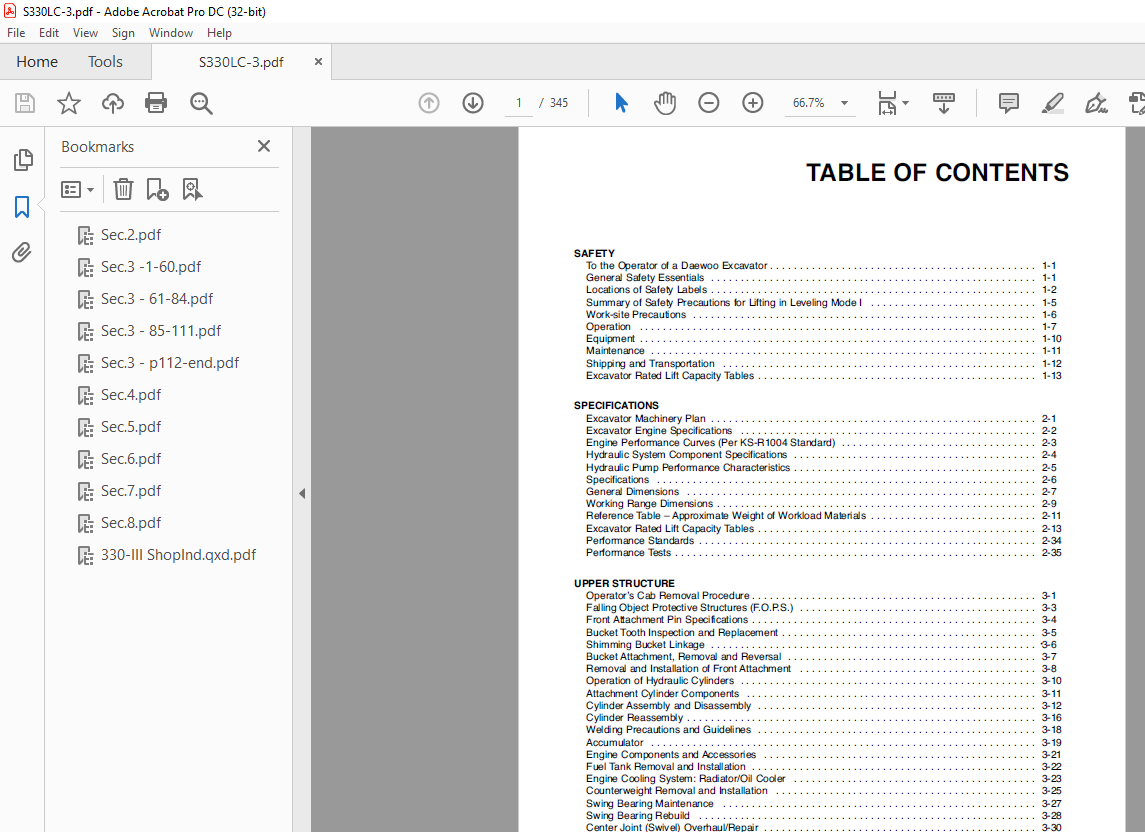The width and height of the screenshot is (1145, 832).
Task: Open the Window menu
Action: click(171, 33)
